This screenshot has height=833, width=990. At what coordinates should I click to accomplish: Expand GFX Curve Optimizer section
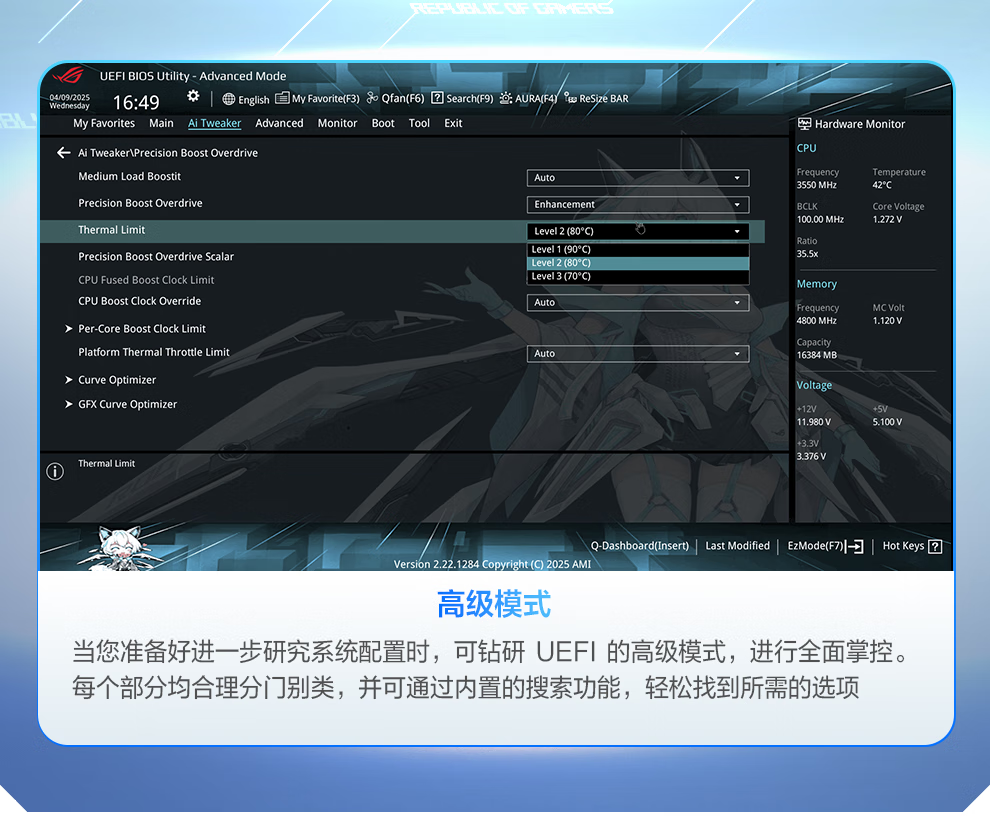point(127,405)
